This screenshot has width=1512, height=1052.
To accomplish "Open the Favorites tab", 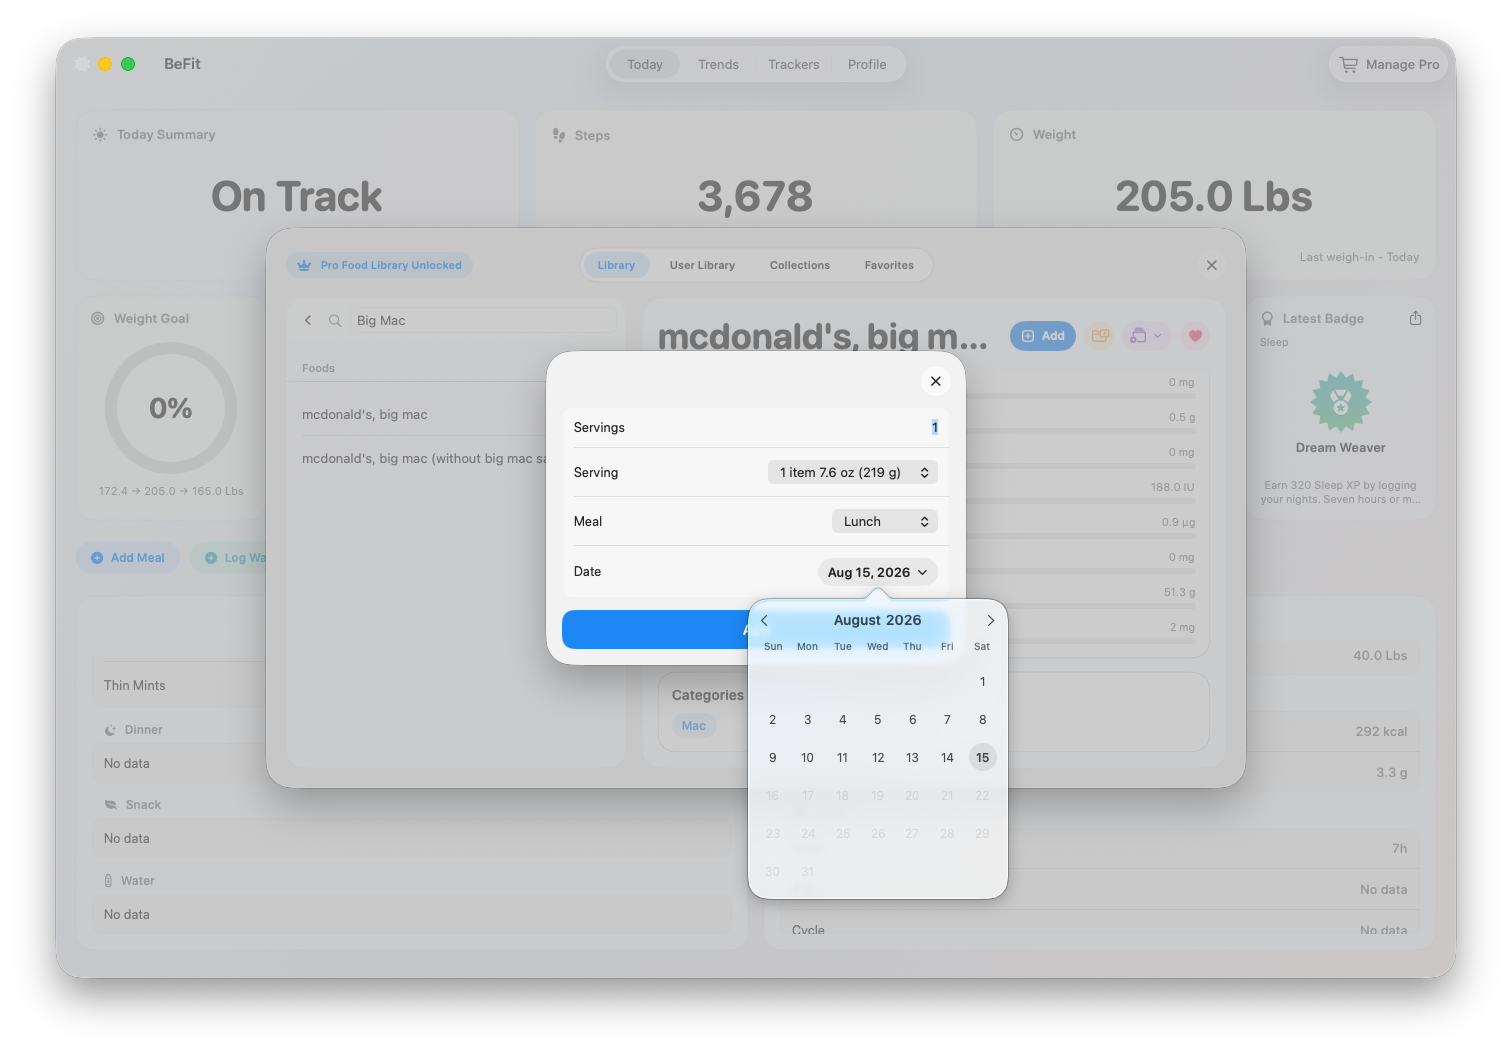I will click(889, 265).
